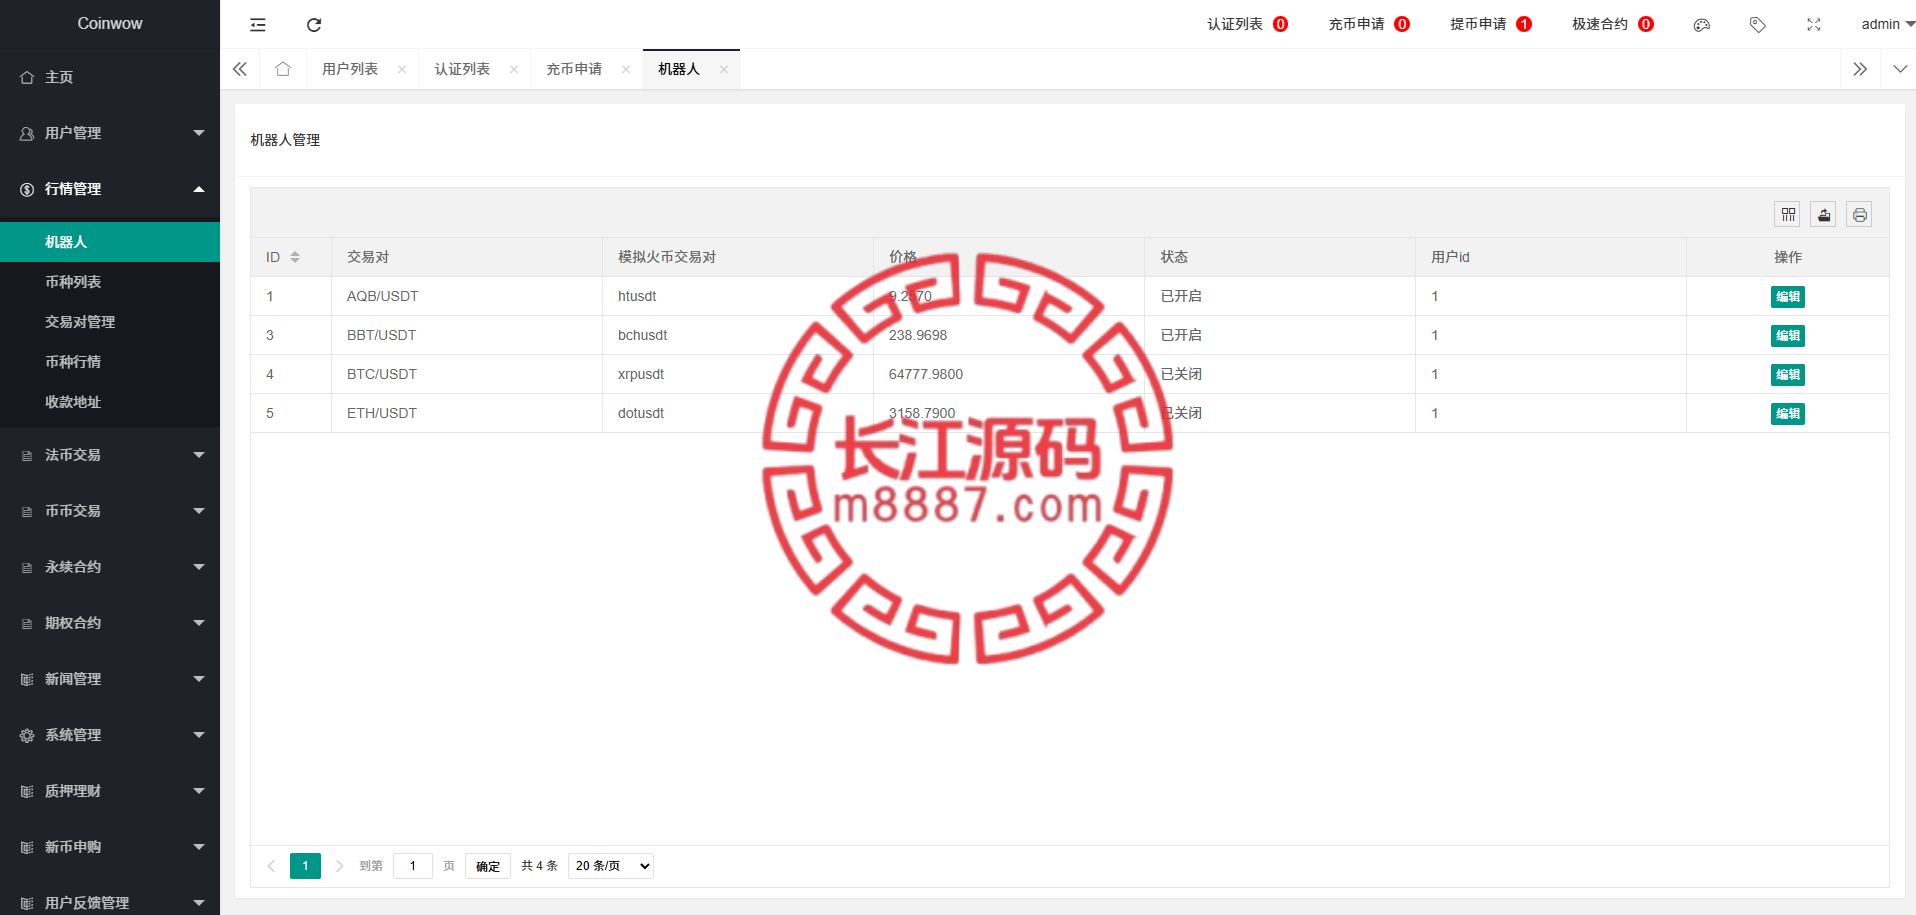1916x915 pixels.
Task: Expand the 系统管理 sidebar menu
Action: [x=110, y=735]
